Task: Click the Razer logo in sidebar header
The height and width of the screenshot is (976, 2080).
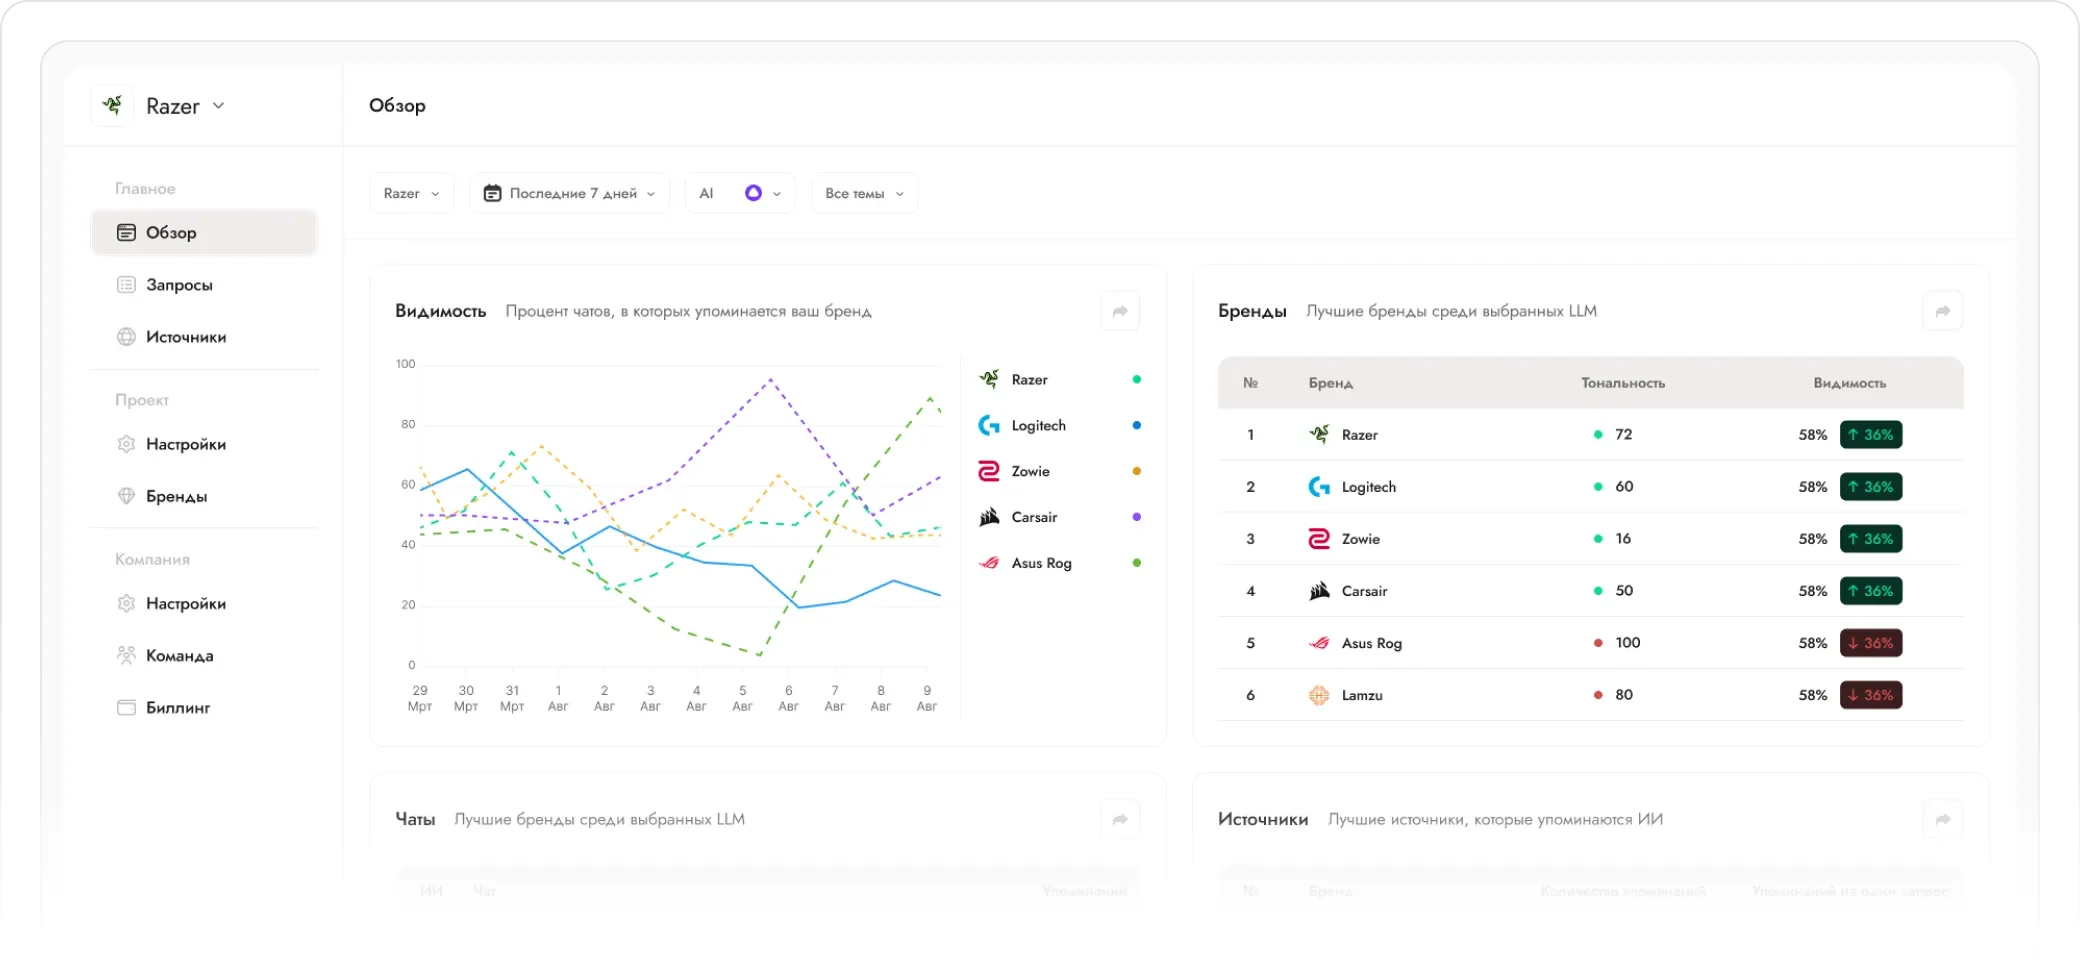Action: pos(112,105)
